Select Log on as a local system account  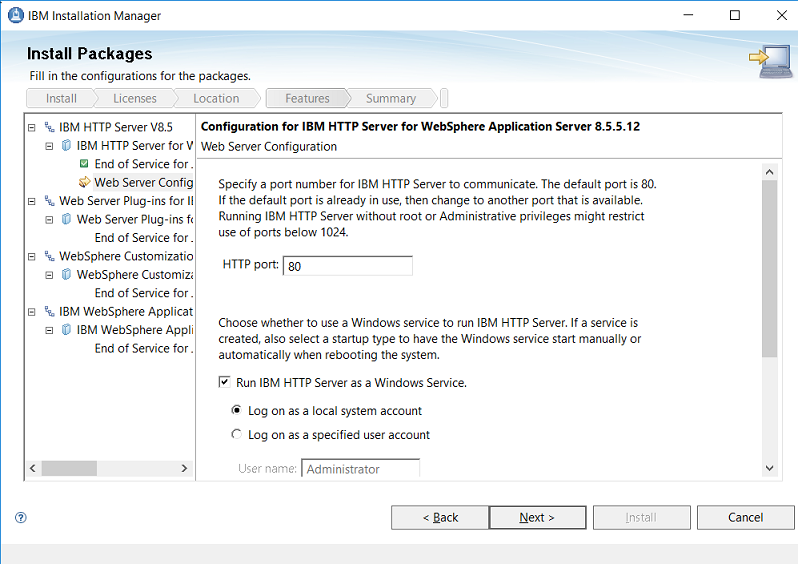pyautogui.click(x=236, y=410)
